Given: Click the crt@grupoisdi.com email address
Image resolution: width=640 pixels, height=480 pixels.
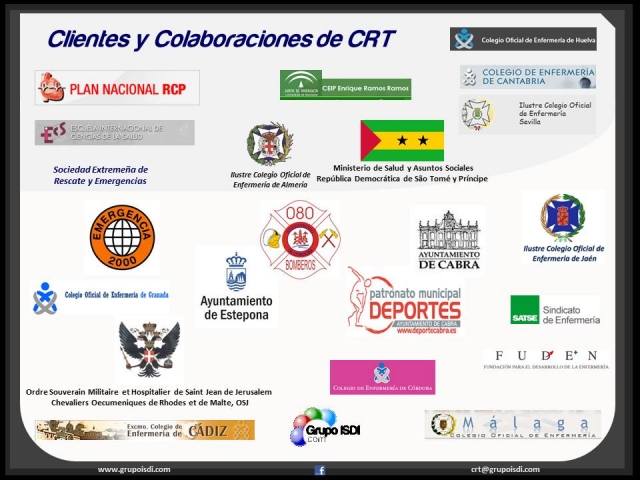Looking at the screenshot, I should 505,469.
